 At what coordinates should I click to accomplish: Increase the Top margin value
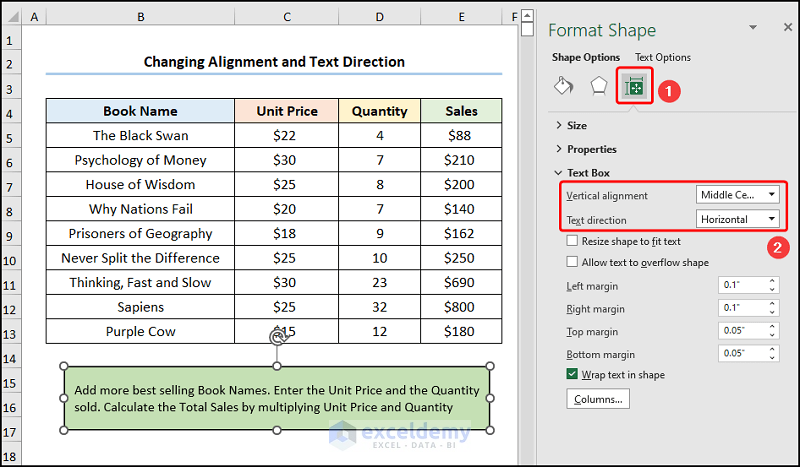(772, 326)
